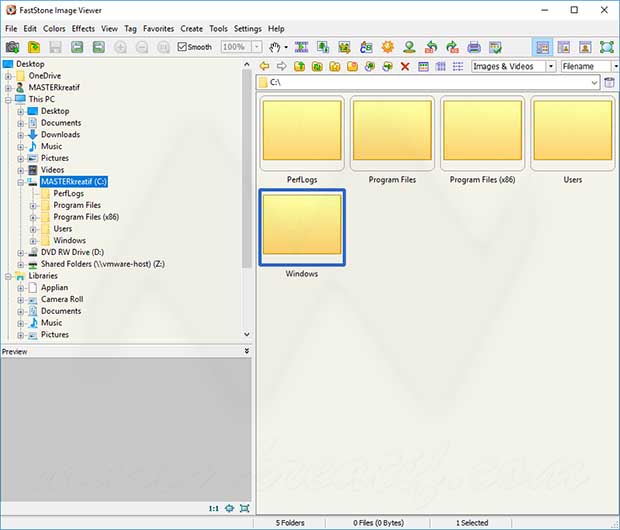
Task: Click the window-with-checkmark settings icon
Action: [495, 47]
